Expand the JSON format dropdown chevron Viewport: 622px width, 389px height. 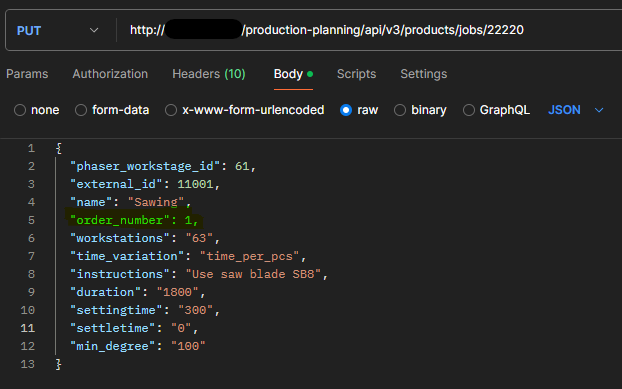click(599, 110)
